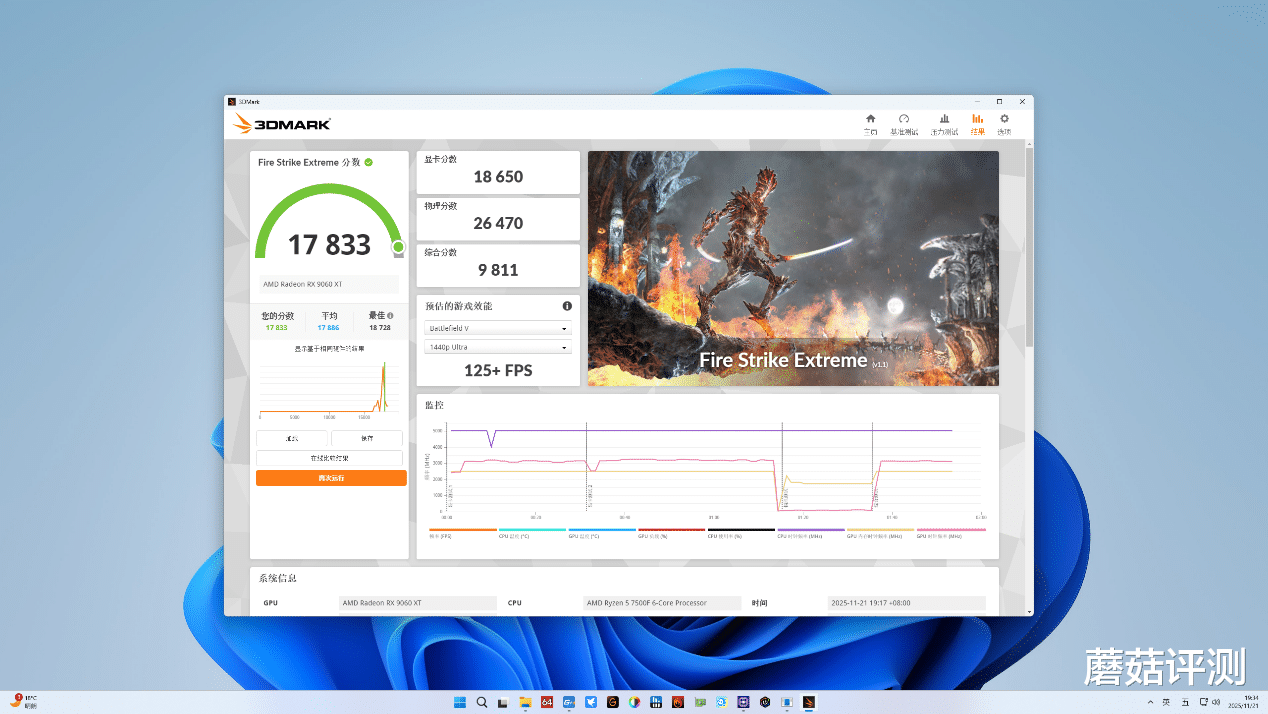Screen dimensions: 1268x714
Task: Click the orange run again button
Action: point(331,478)
